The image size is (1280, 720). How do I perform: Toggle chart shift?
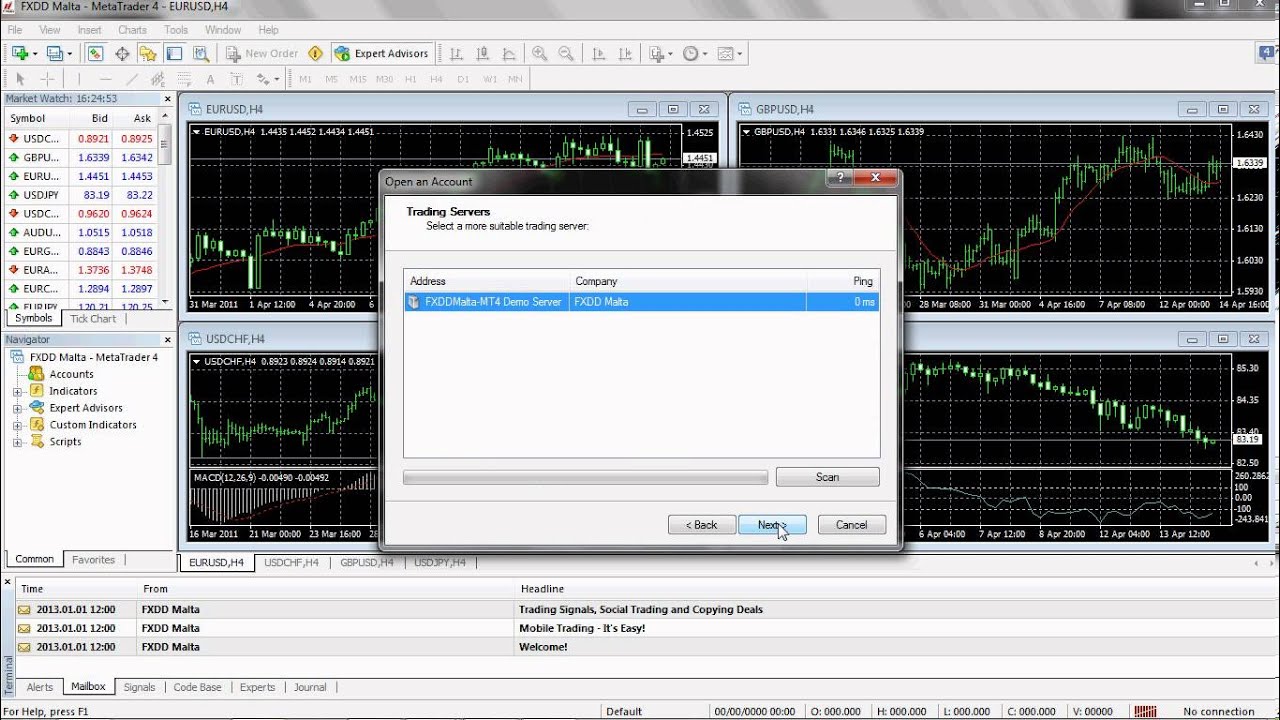click(624, 53)
